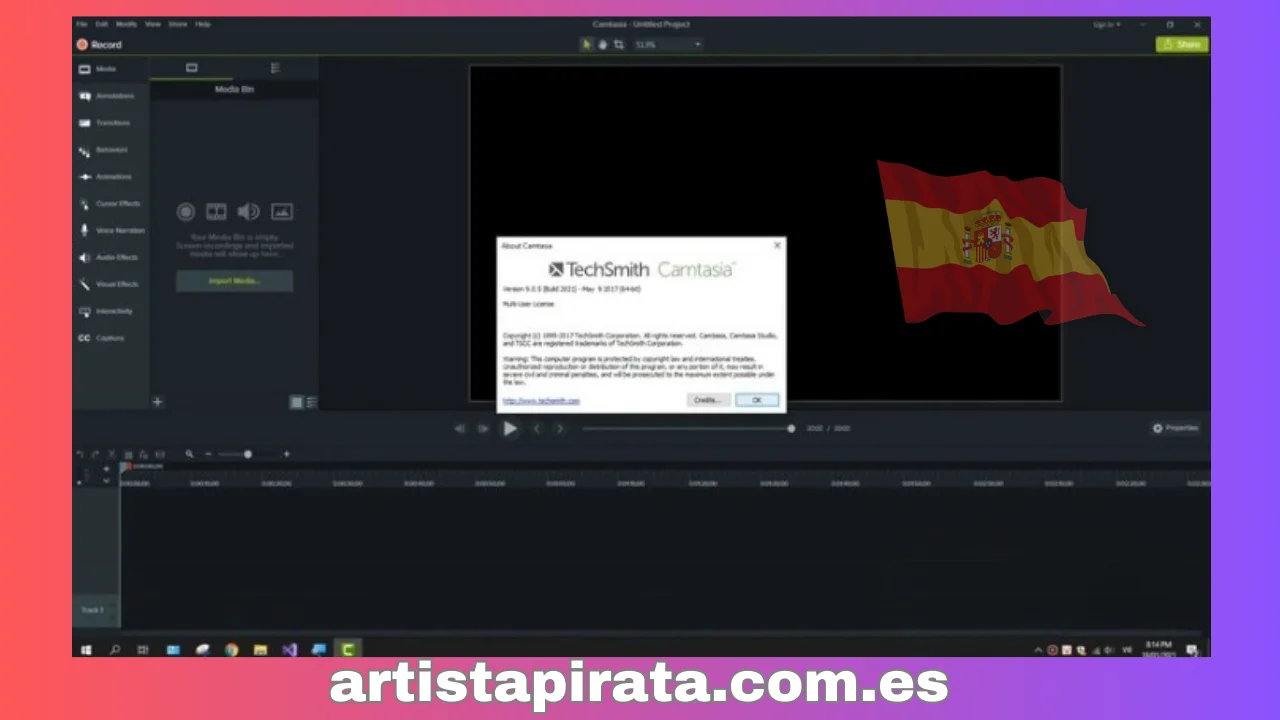This screenshot has width=1280, height=720.
Task: Click the video clip icon in Media Bin
Action: tap(217, 211)
